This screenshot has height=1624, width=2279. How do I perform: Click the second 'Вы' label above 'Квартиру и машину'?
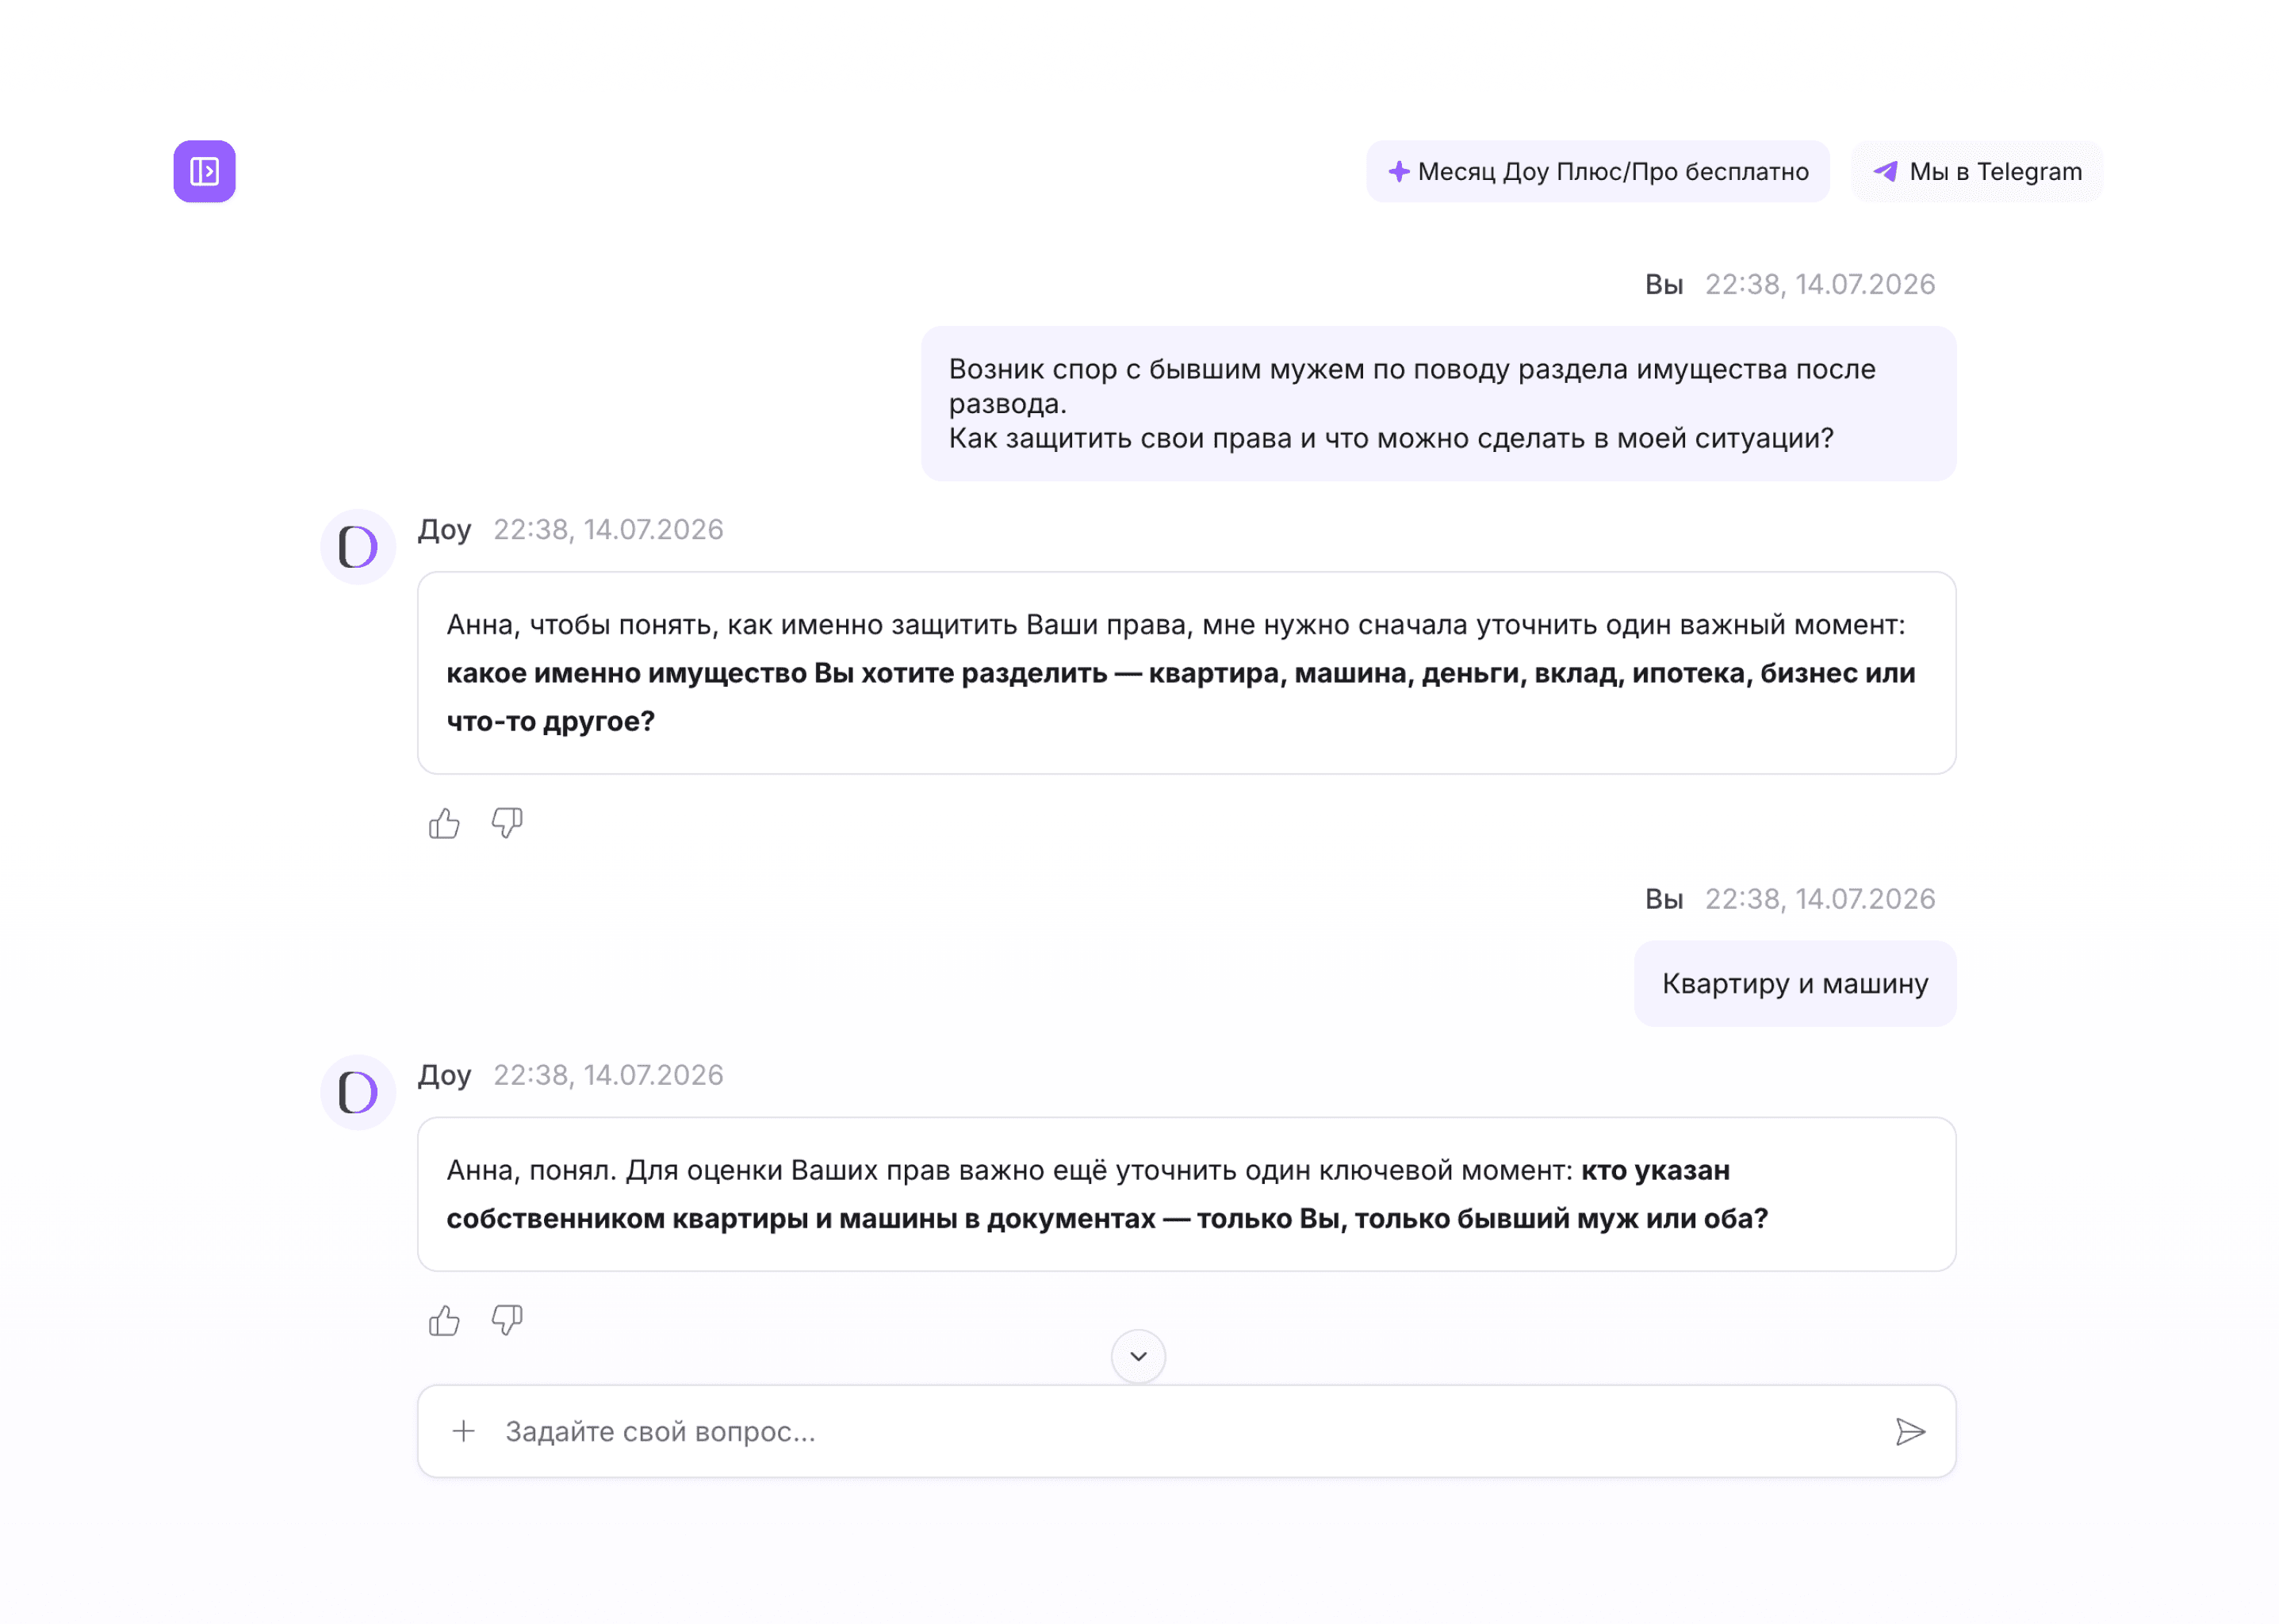(x=1663, y=899)
